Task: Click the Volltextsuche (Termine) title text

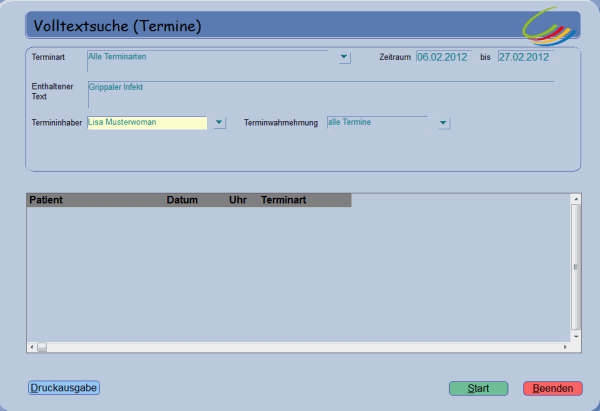Action: coord(117,26)
